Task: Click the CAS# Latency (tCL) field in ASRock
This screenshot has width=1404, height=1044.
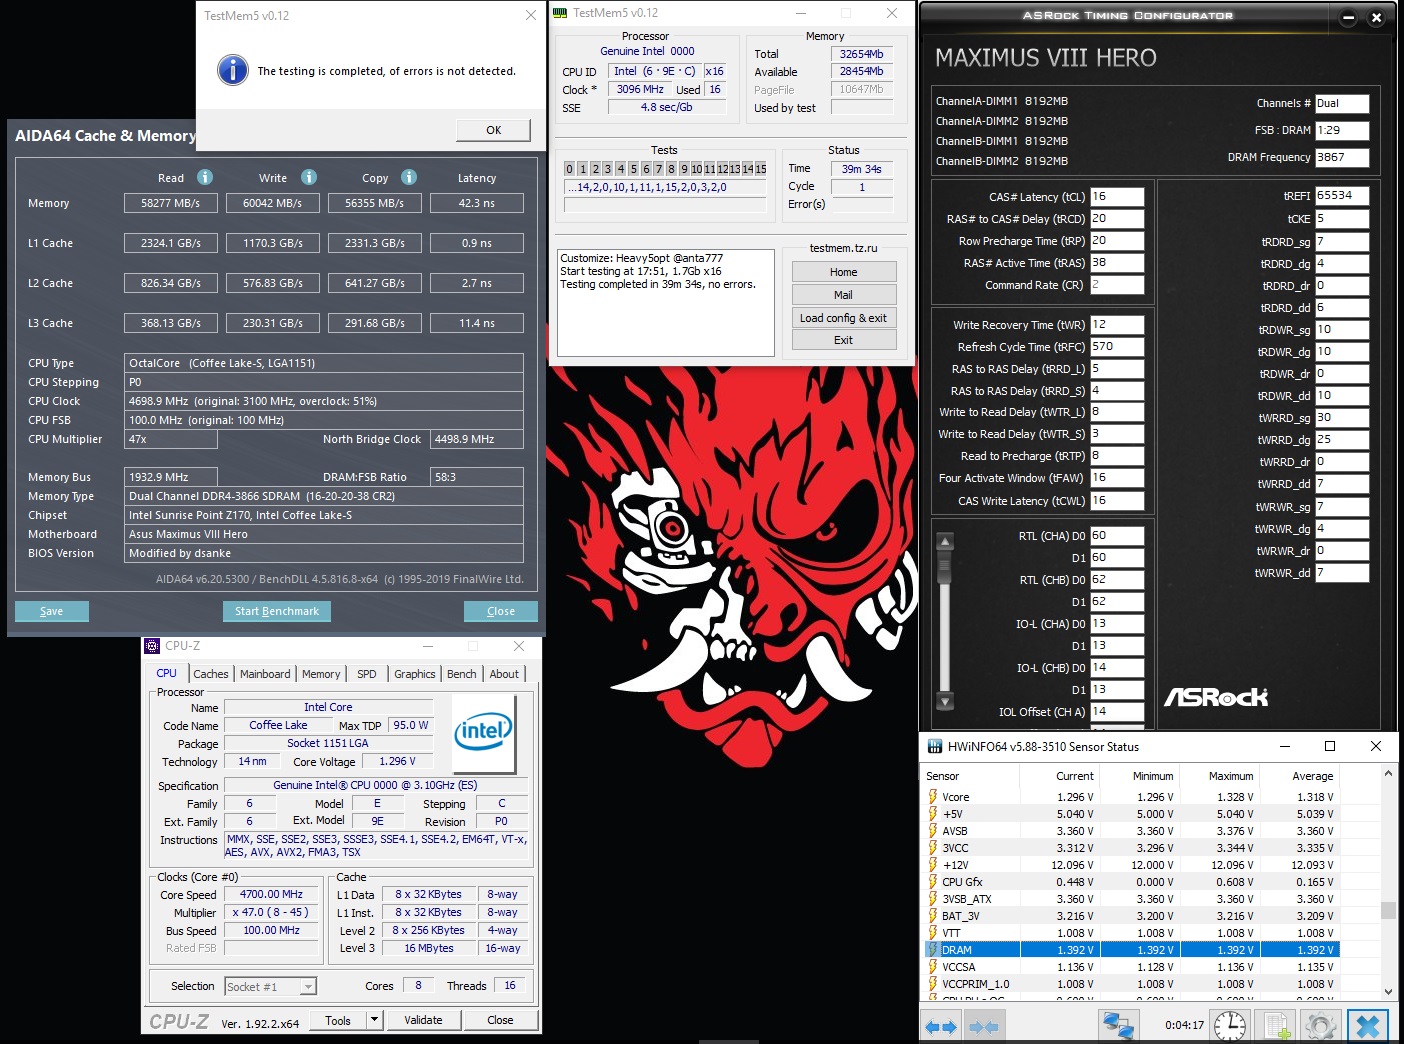Action: pos(1117,197)
